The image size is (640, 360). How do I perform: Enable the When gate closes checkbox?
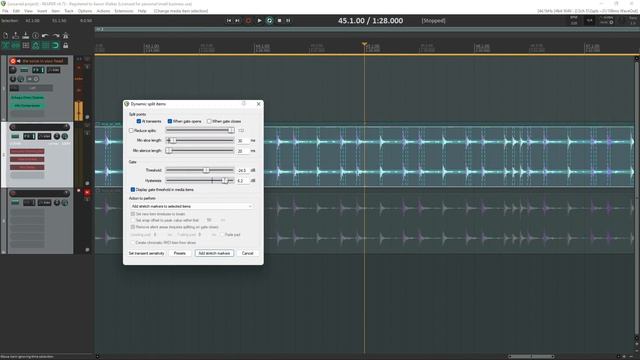point(209,121)
